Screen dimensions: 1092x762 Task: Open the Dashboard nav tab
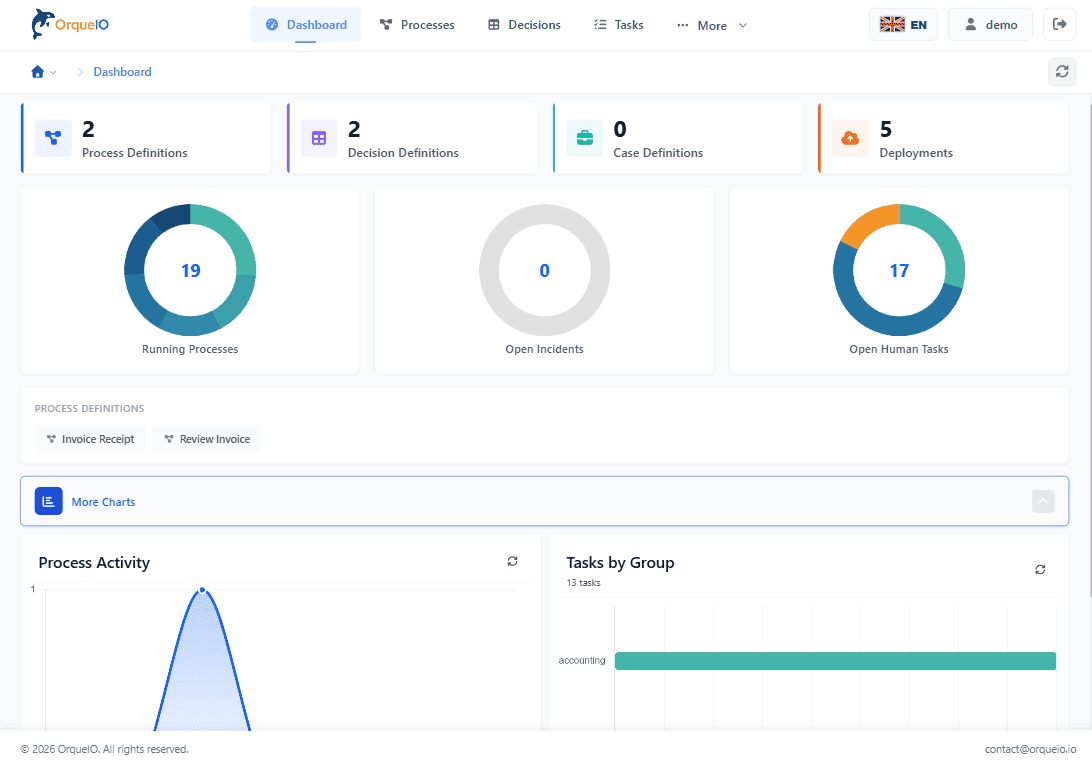[306, 24]
